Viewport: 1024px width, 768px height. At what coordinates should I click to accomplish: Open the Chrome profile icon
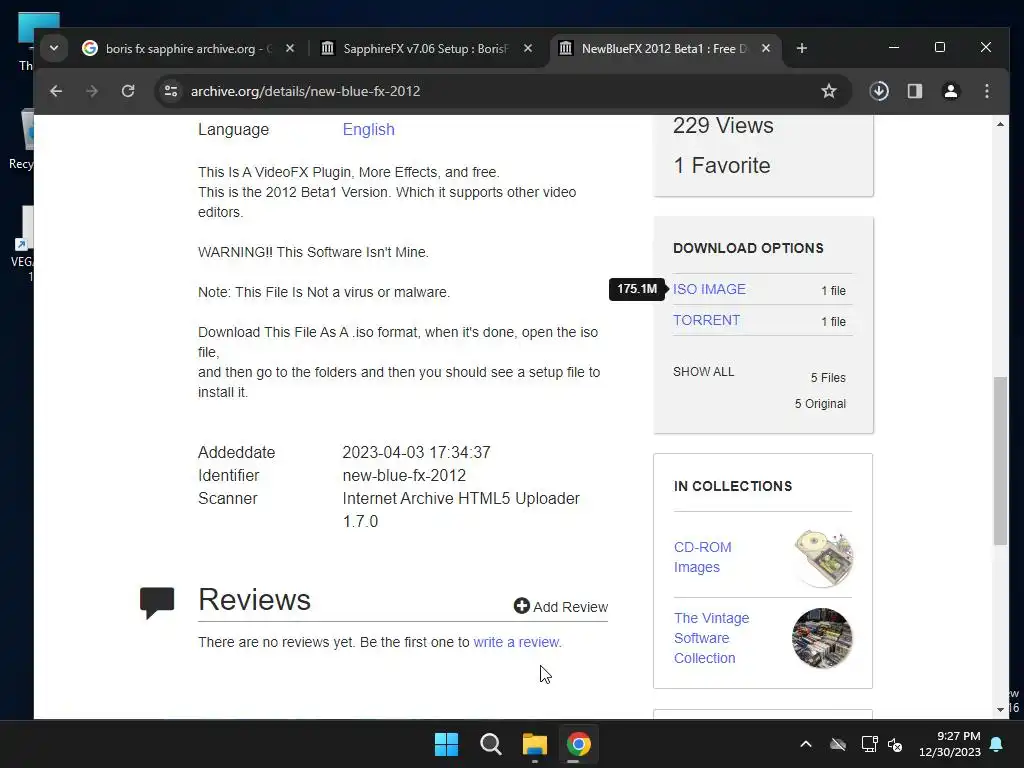coord(951,91)
